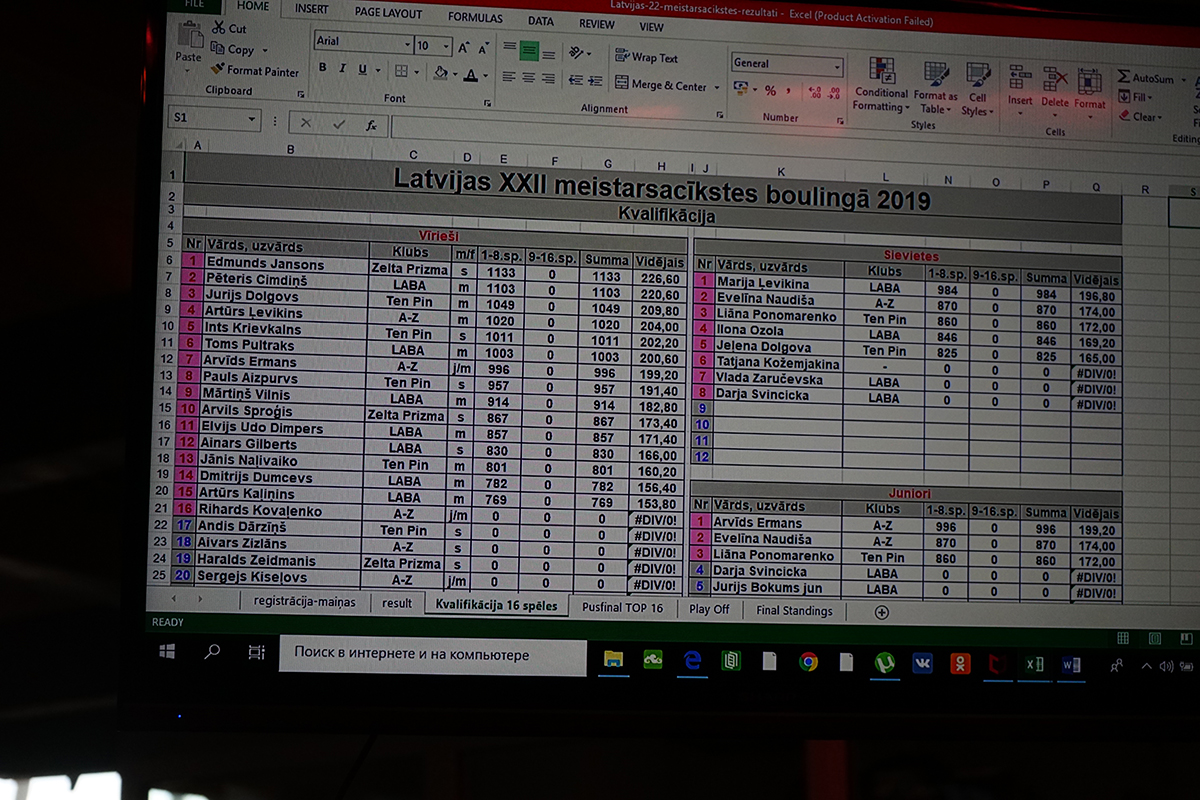Open the Final Standings sheet tab
The width and height of the screenshot is (1200, 800).
pos(794,611)
